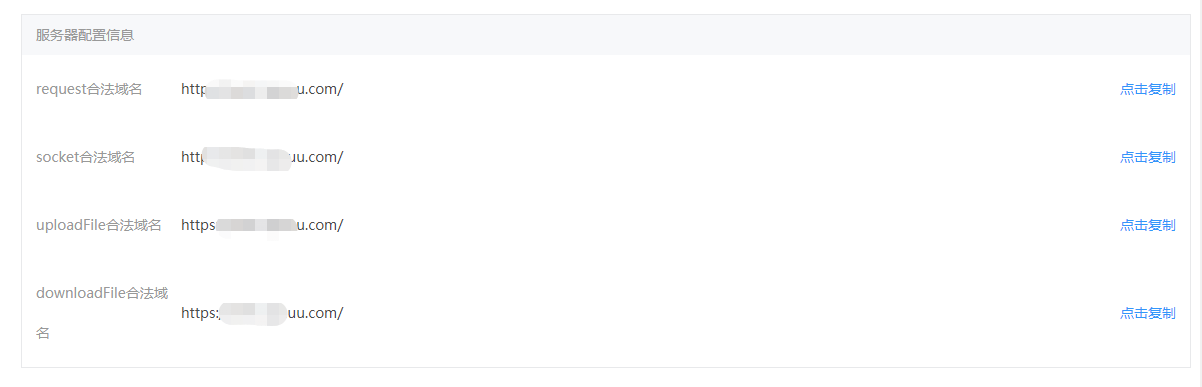This screenshot has width=1202, height=387.
Task: Copy the request合法域名 URL via 点击复制
Action: (1147, 89)
